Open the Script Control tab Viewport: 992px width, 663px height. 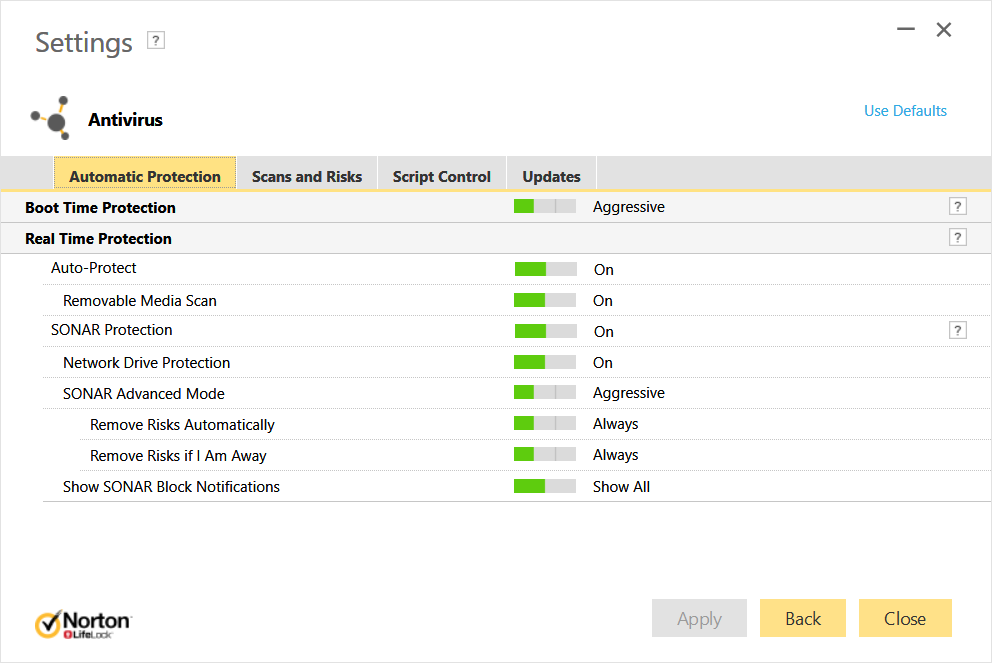[x=441, y=176]
